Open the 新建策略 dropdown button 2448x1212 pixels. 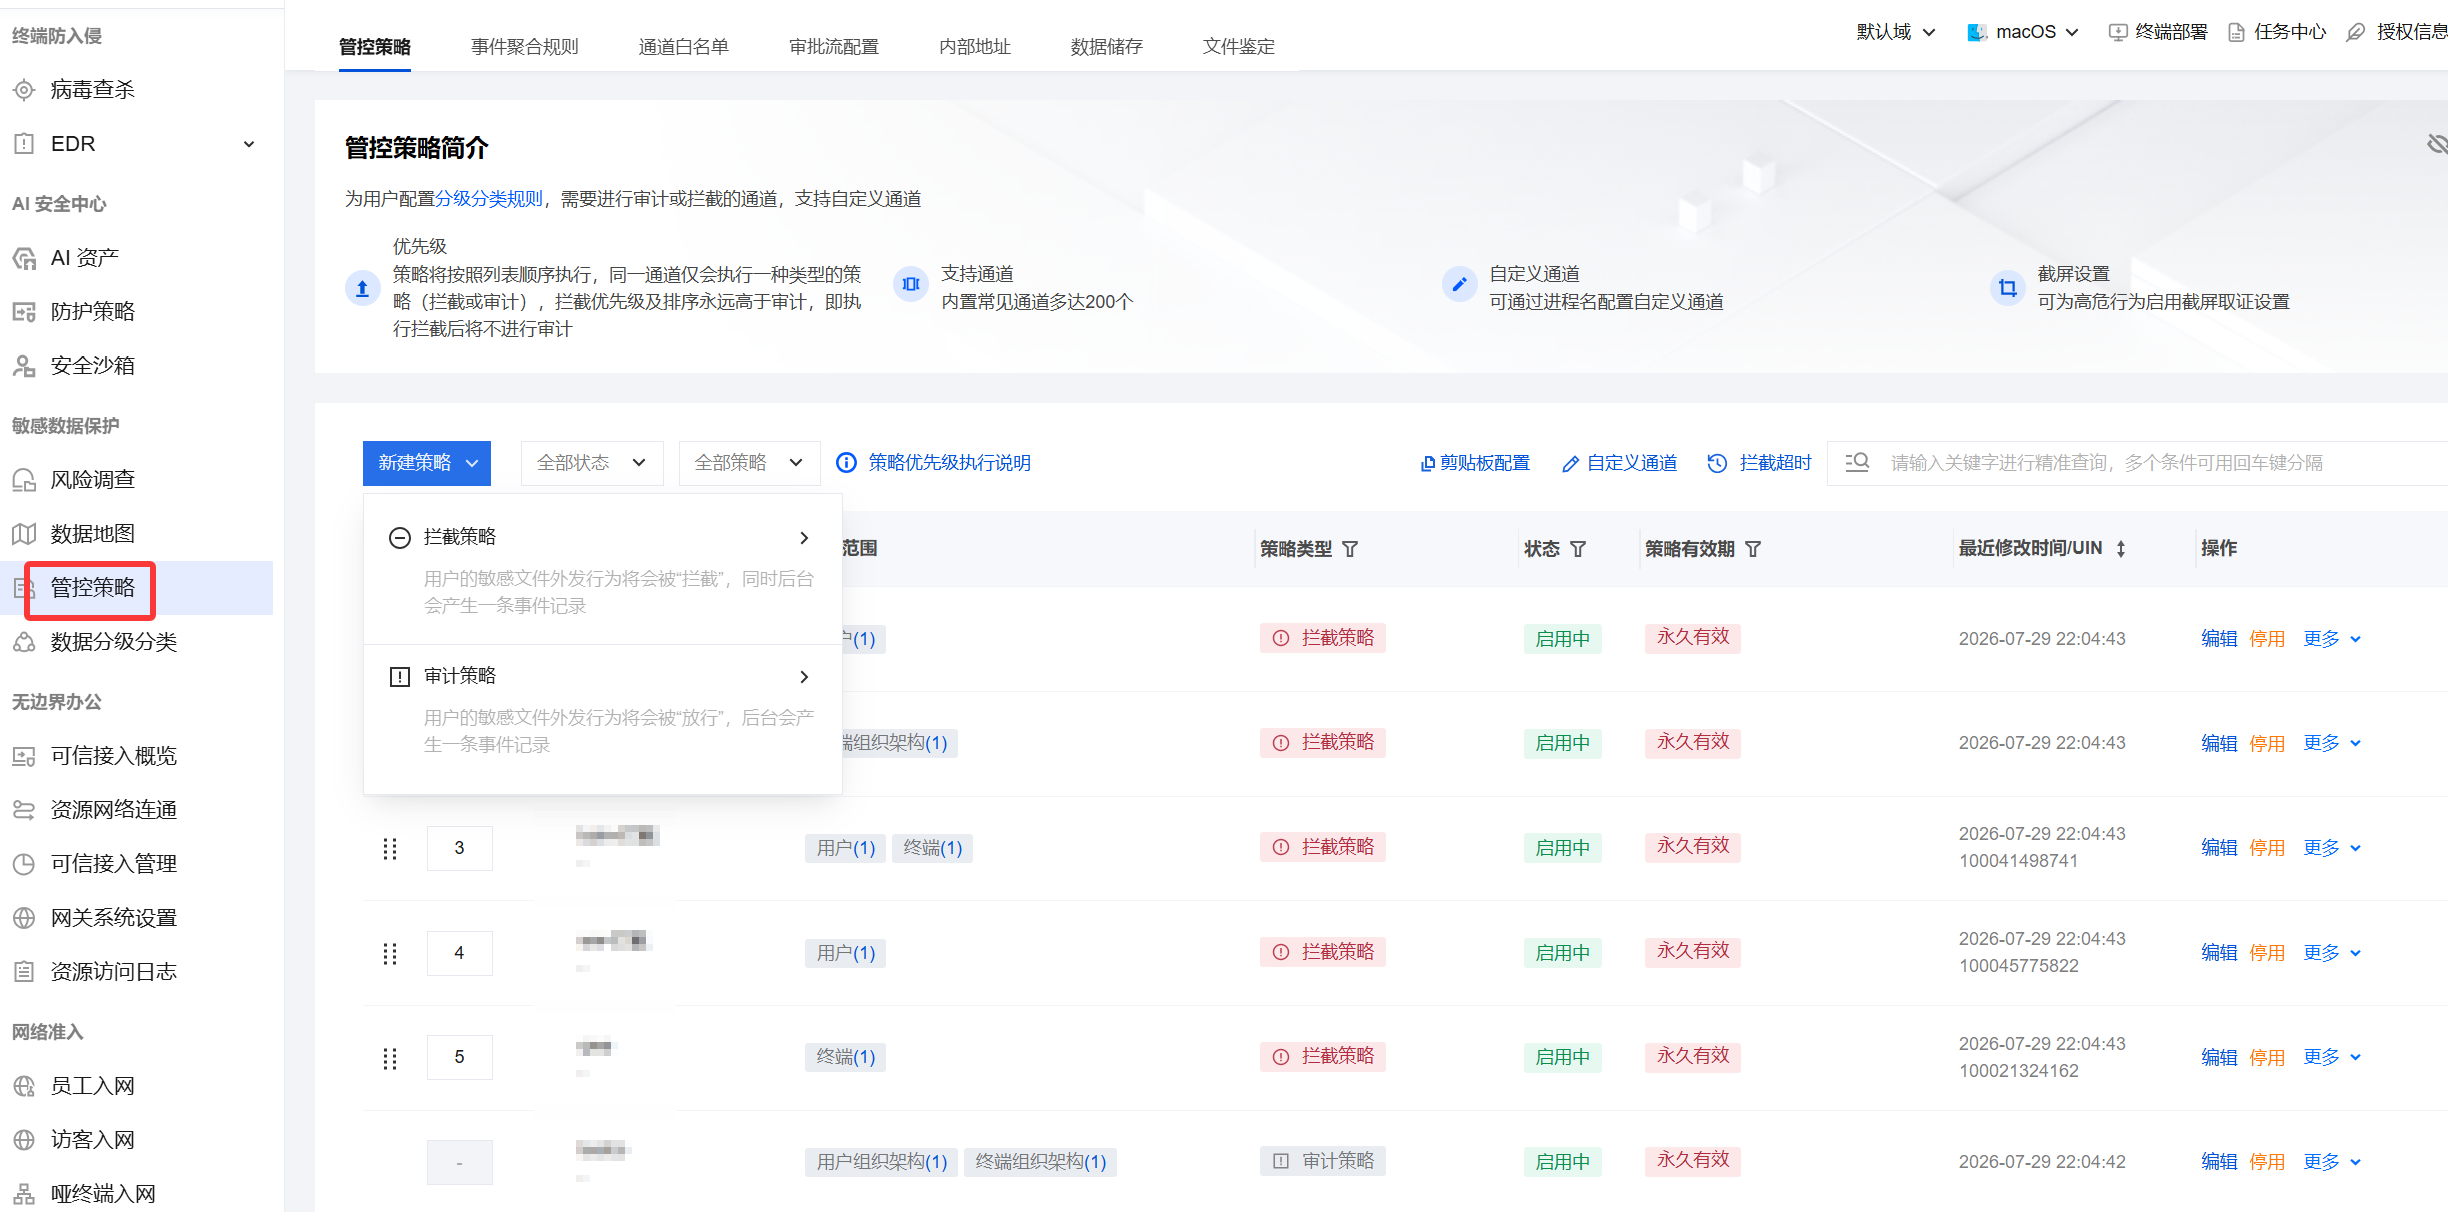click(x=427, y=463)
